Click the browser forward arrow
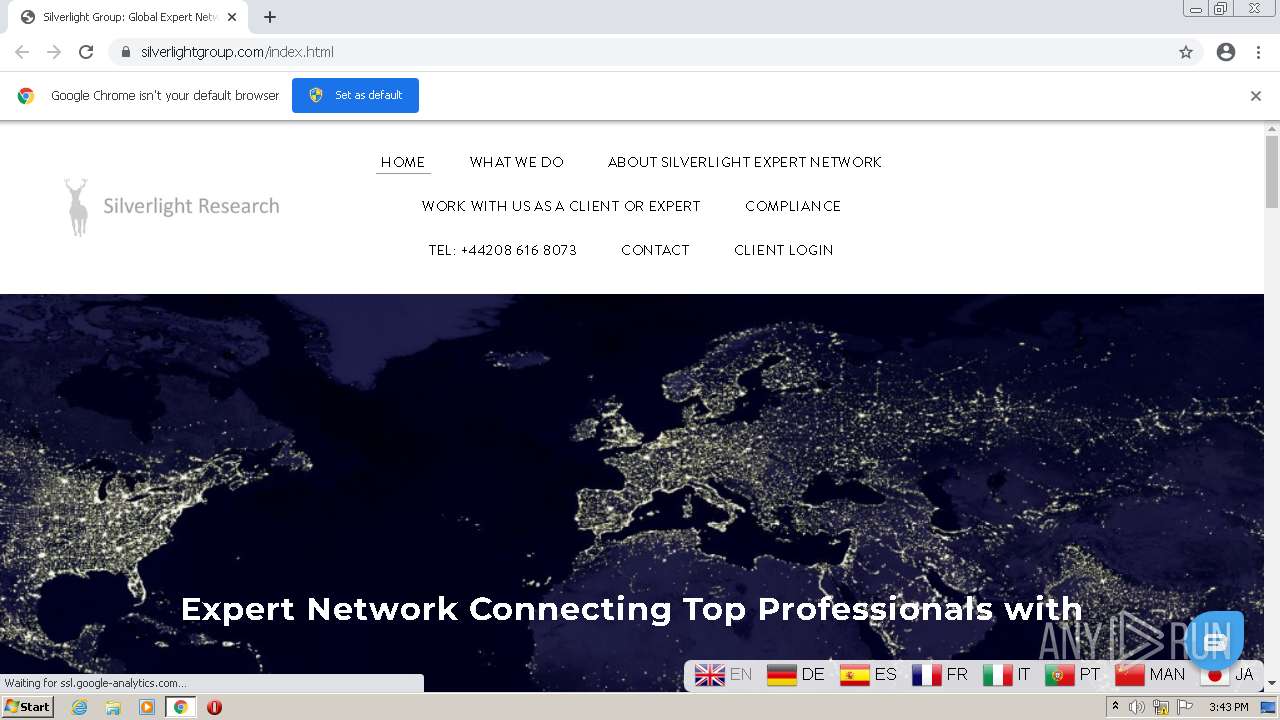The image size is (1280, 720). pos(54,52)
